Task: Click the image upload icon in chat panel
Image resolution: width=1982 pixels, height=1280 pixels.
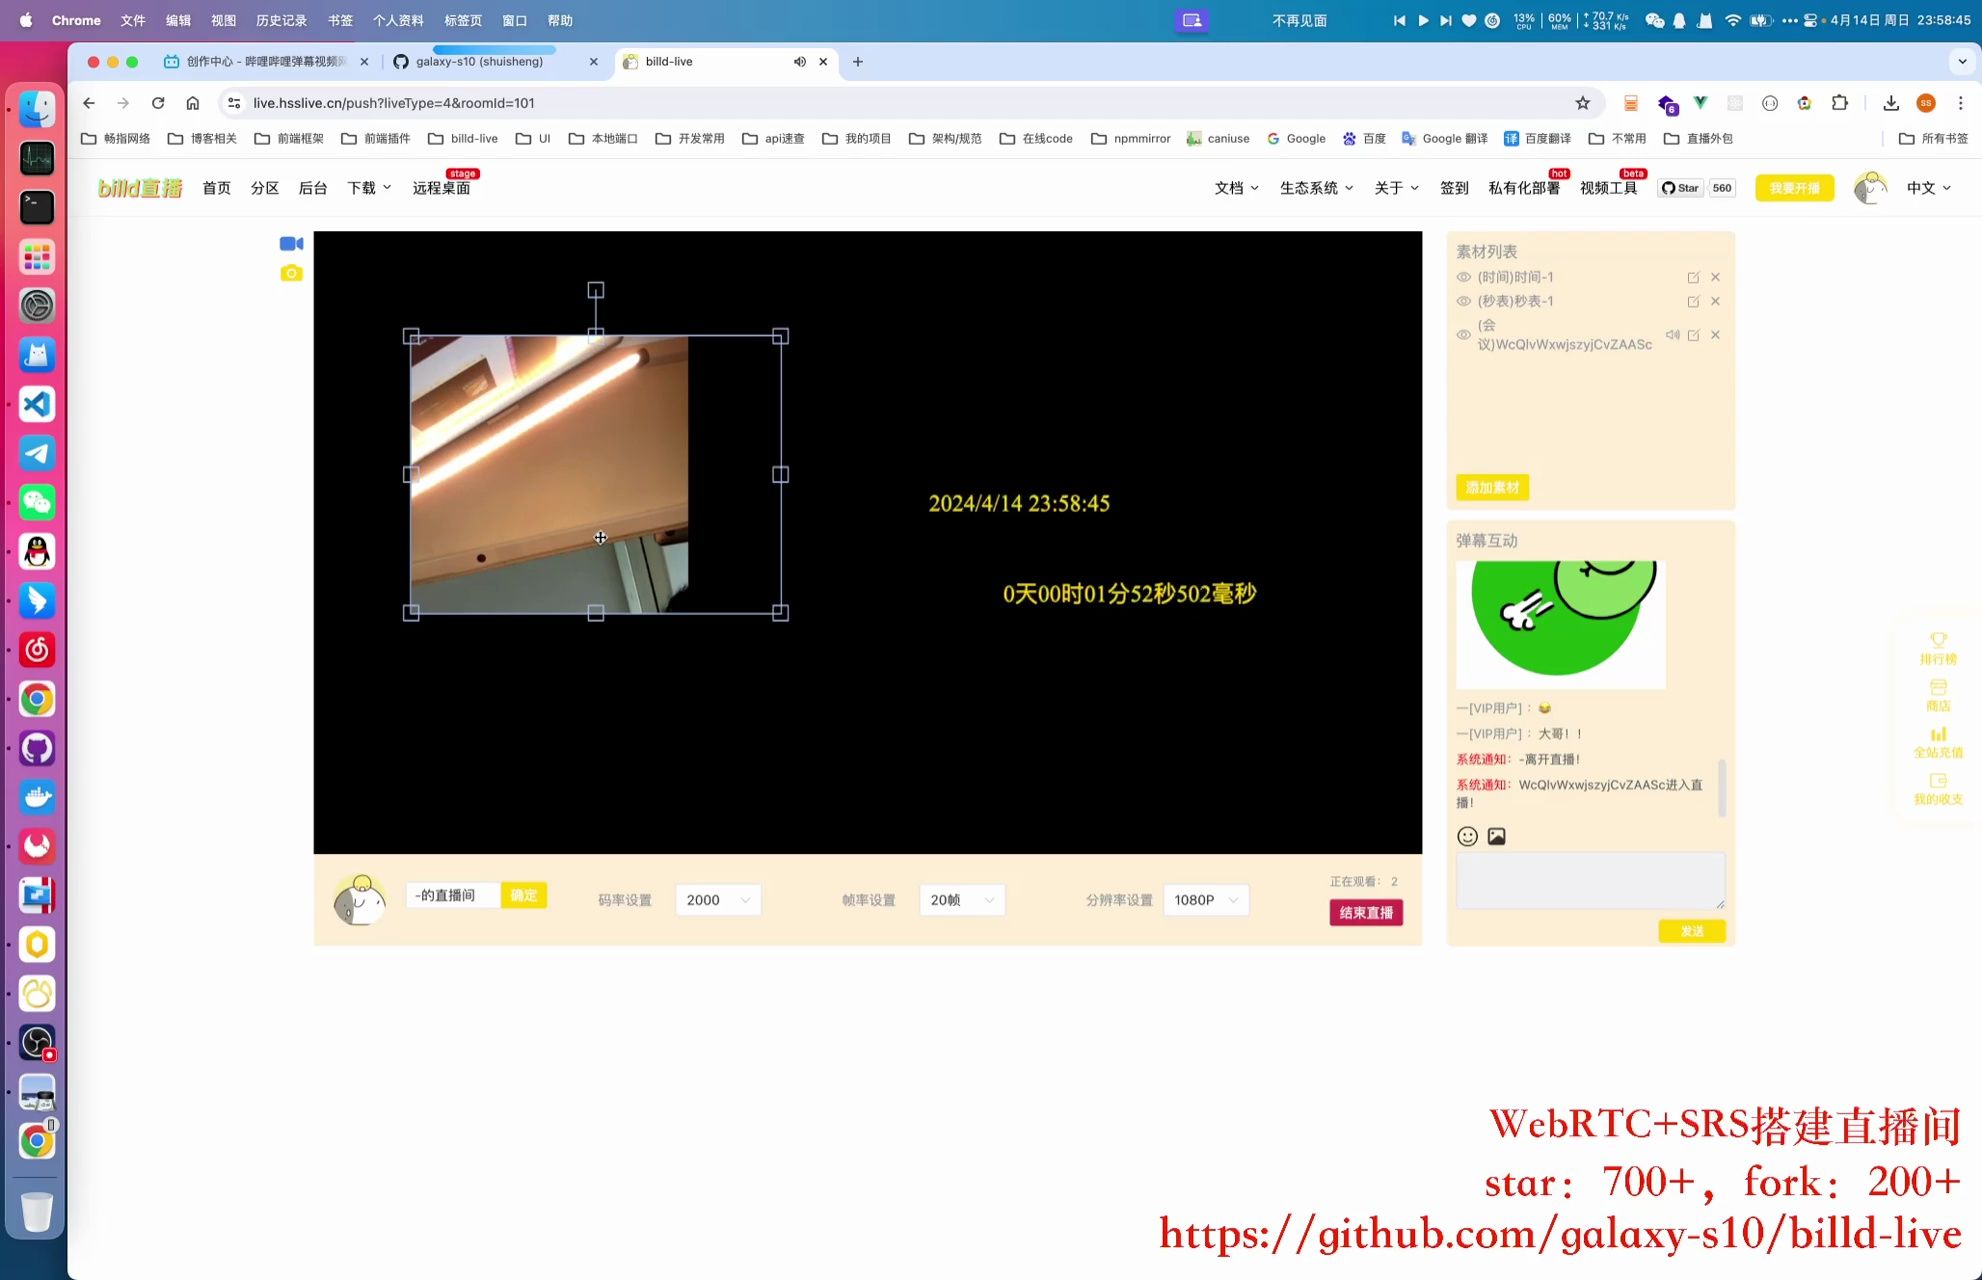Action: [1496, 835]
